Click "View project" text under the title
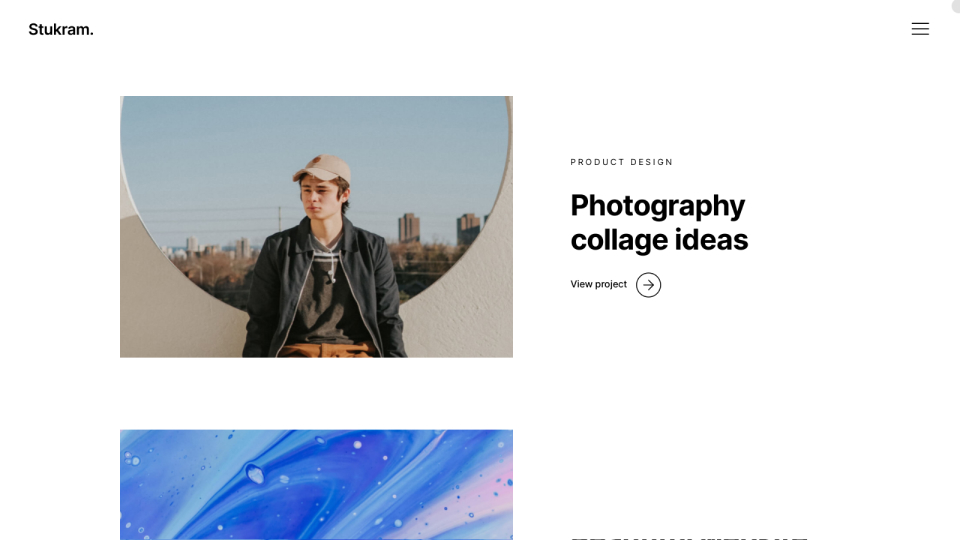The image size is (960, 540). coord(598,285)
